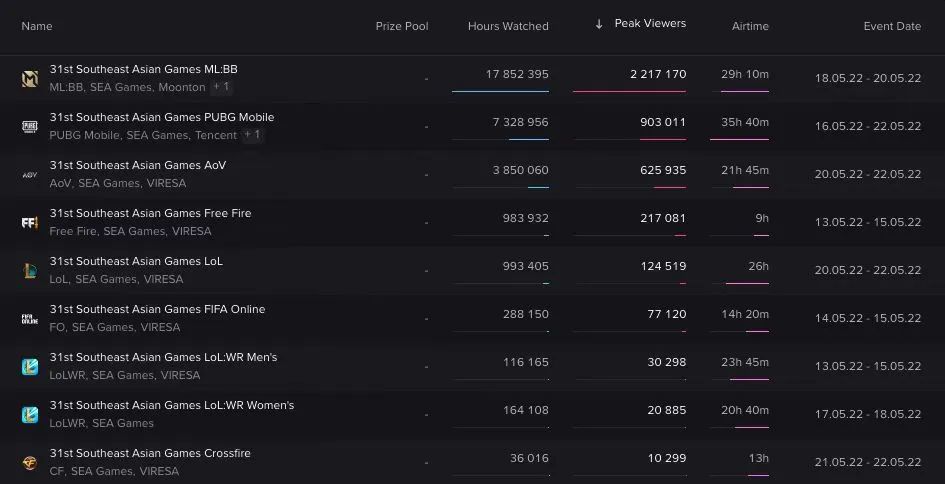
Task: Sort table by Airtime header
Action: [750, 26]
